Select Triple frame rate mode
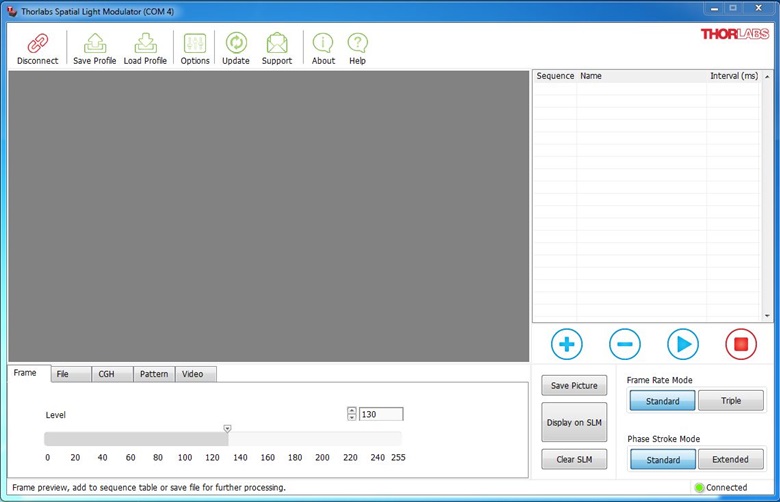Screen dimensions: 780x502 pos(730,401)
